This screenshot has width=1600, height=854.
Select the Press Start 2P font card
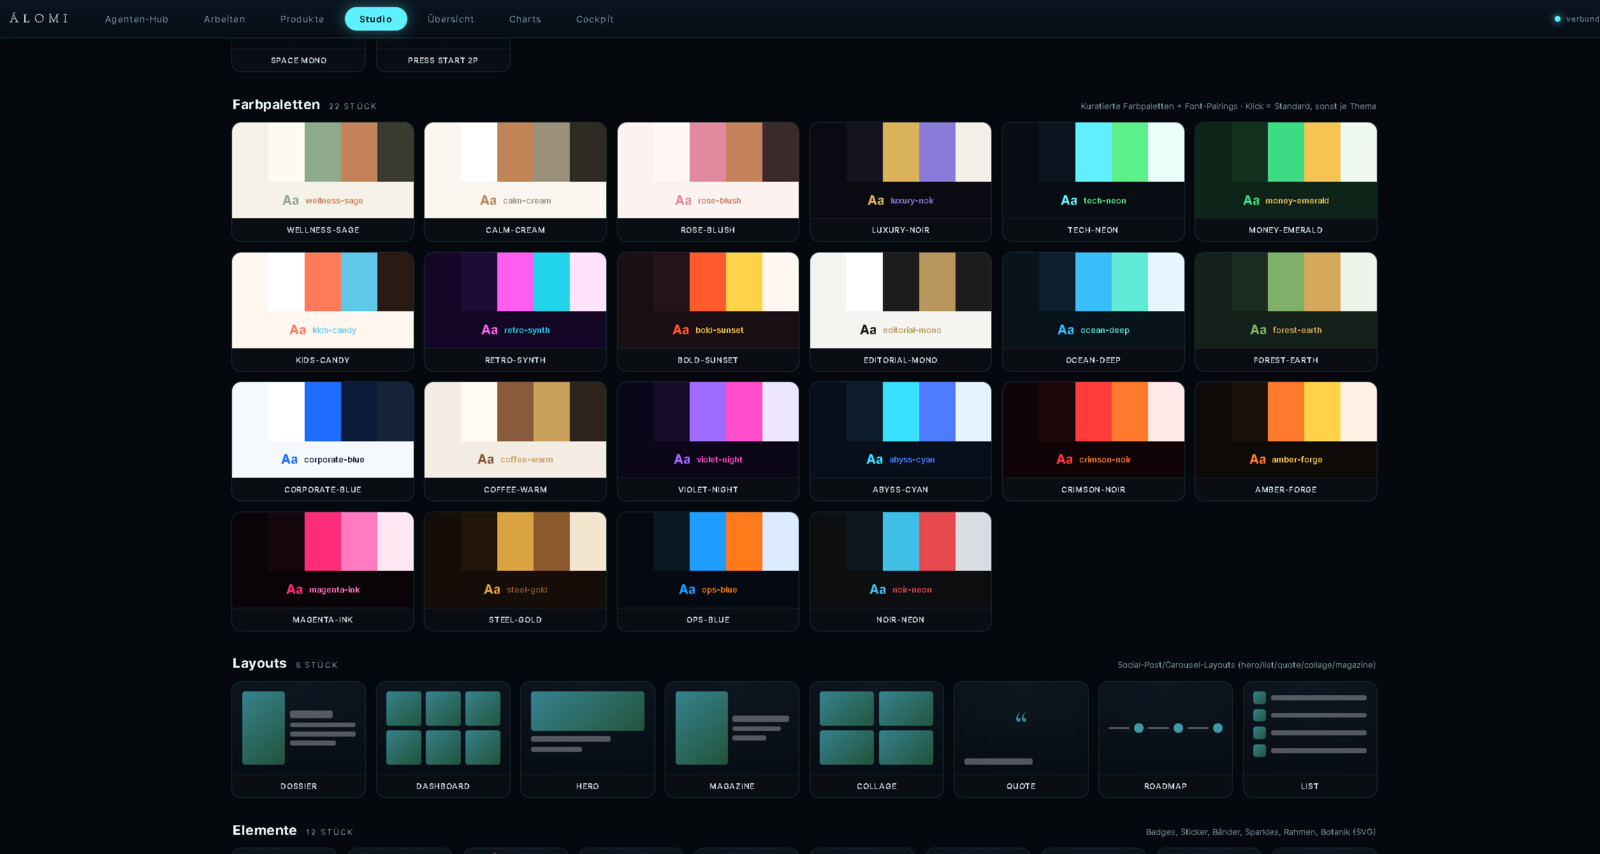[x=443, y=55]
